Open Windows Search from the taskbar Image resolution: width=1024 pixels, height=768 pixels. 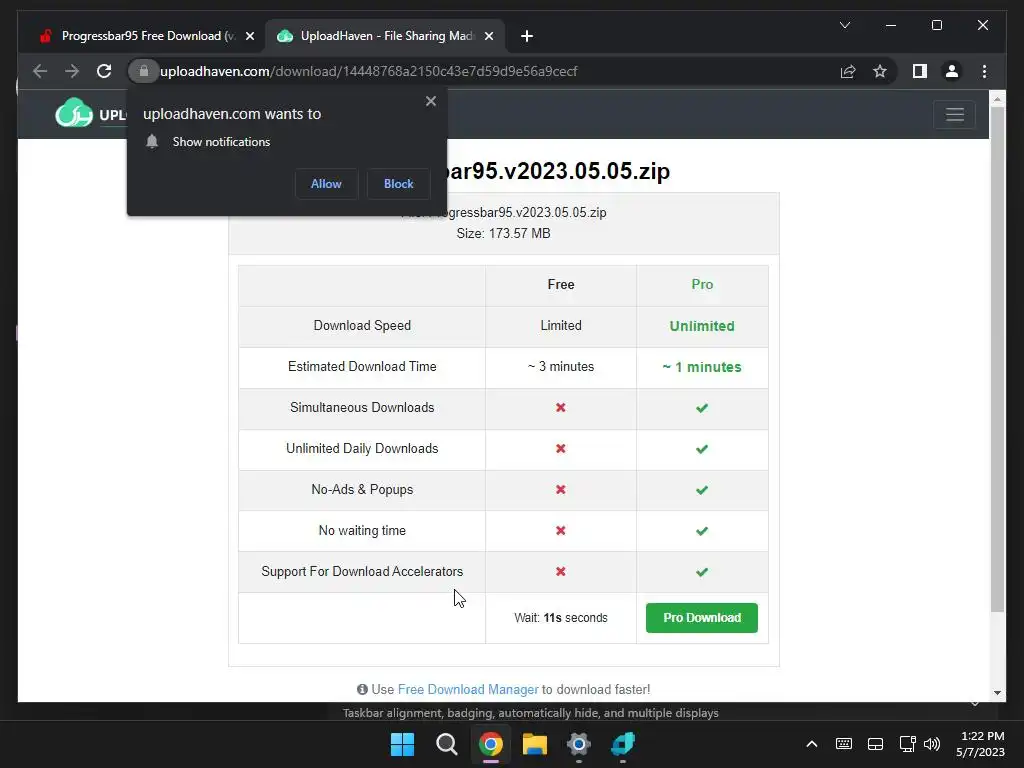(447, 744)
